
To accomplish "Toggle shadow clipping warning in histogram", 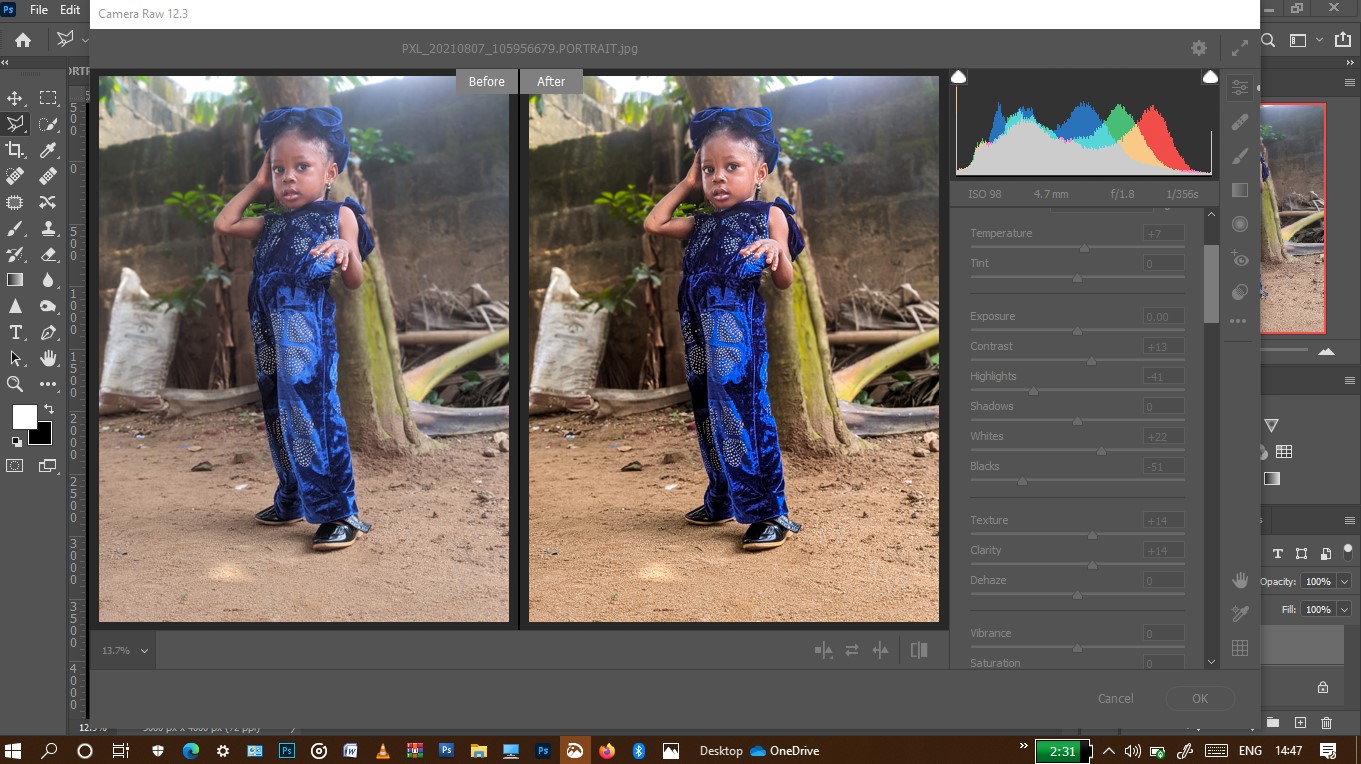I will 958,77.
